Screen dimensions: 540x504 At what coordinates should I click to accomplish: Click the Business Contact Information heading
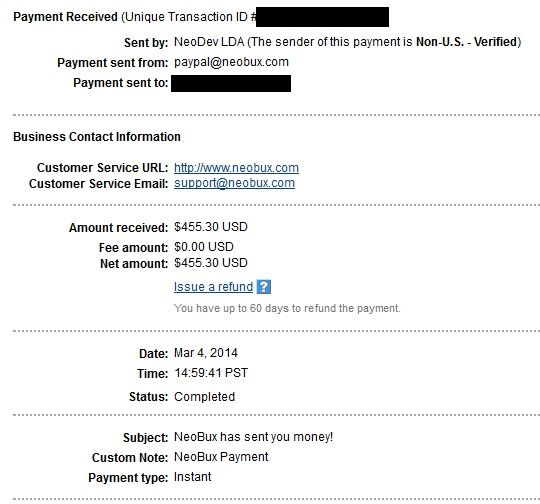[97, 137]
